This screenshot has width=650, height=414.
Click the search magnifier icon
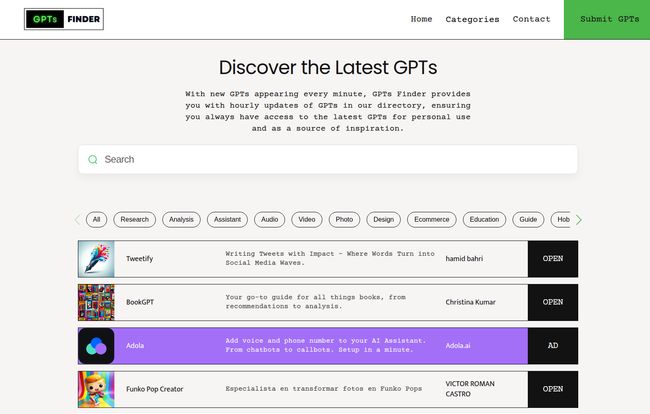pyautogui.click(x=93, y=160)
